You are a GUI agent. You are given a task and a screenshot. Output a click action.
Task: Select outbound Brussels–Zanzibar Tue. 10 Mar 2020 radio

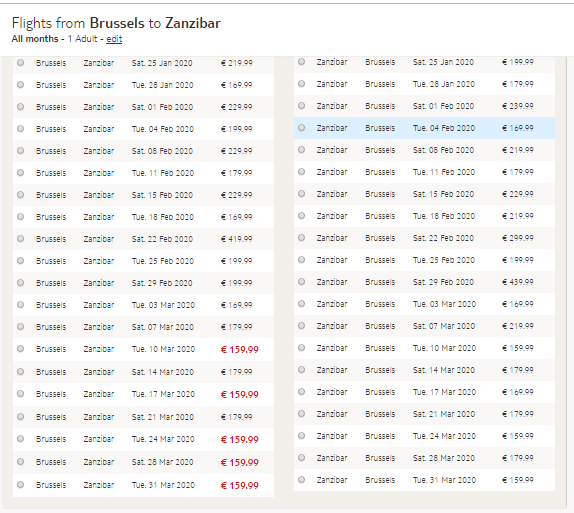[20, 349]
